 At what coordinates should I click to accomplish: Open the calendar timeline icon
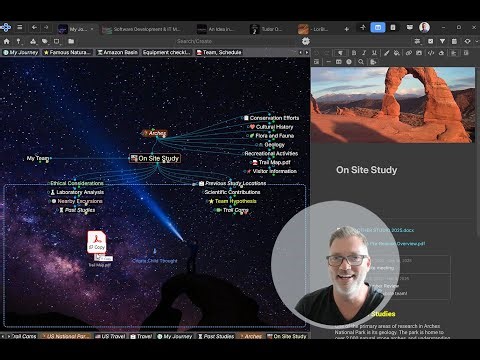click(454, 41)
